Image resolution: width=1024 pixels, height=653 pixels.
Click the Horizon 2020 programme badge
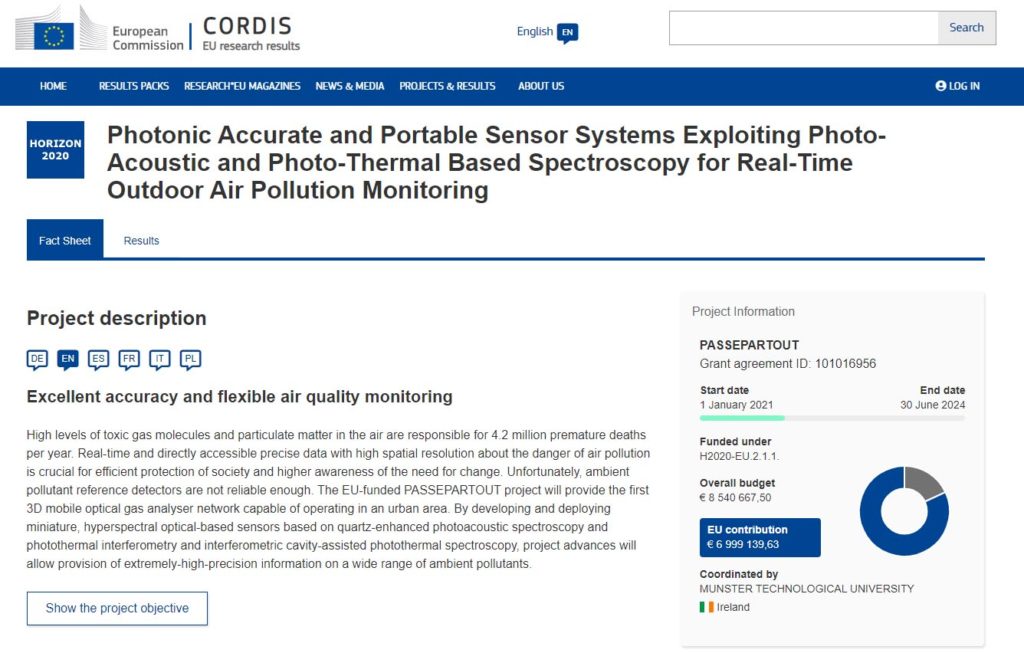tap(55, 150)
